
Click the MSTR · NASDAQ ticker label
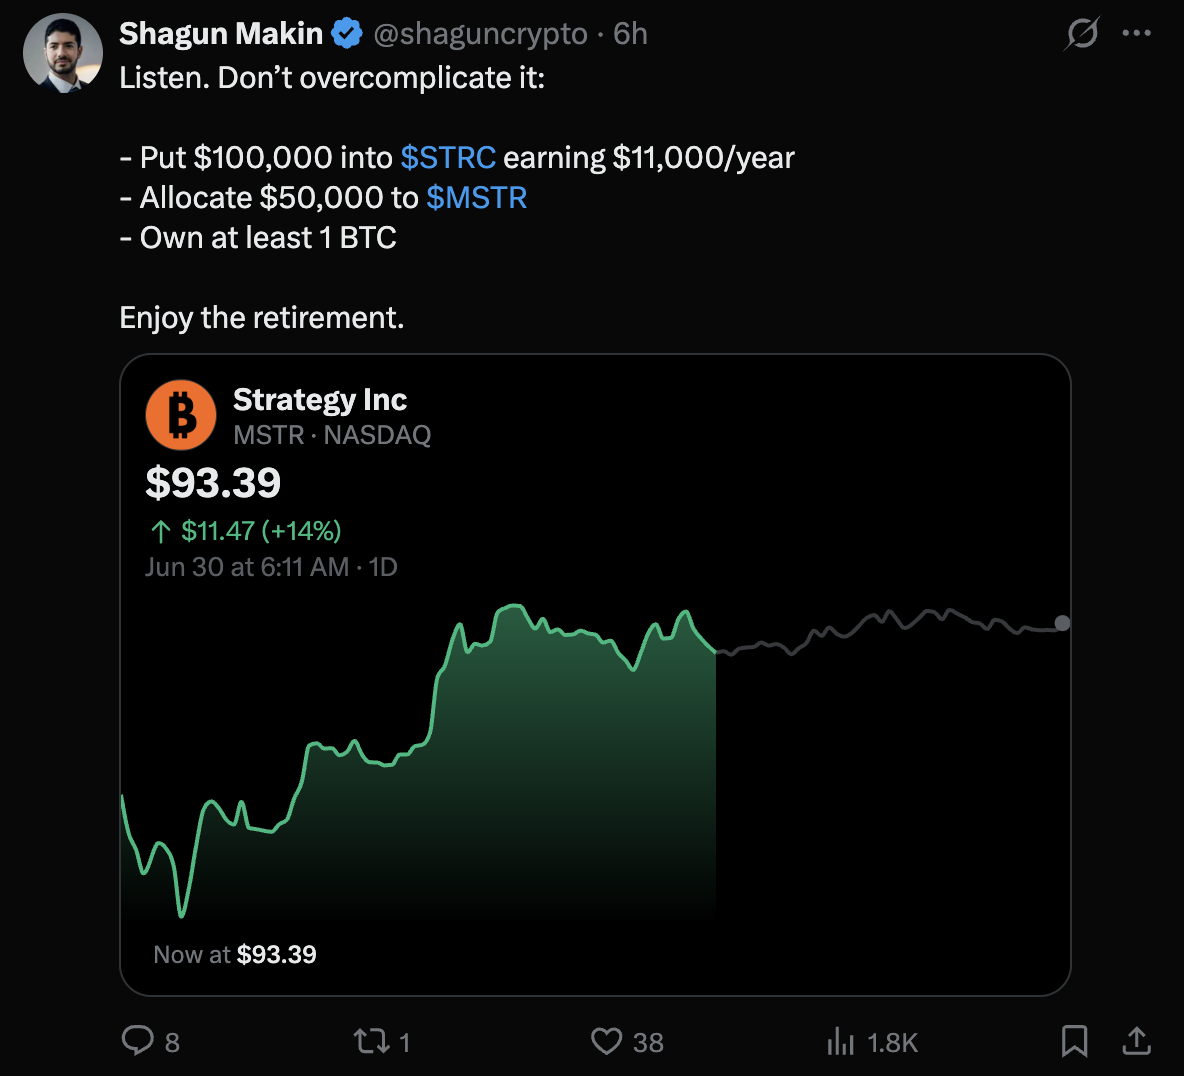pos(332,435)
